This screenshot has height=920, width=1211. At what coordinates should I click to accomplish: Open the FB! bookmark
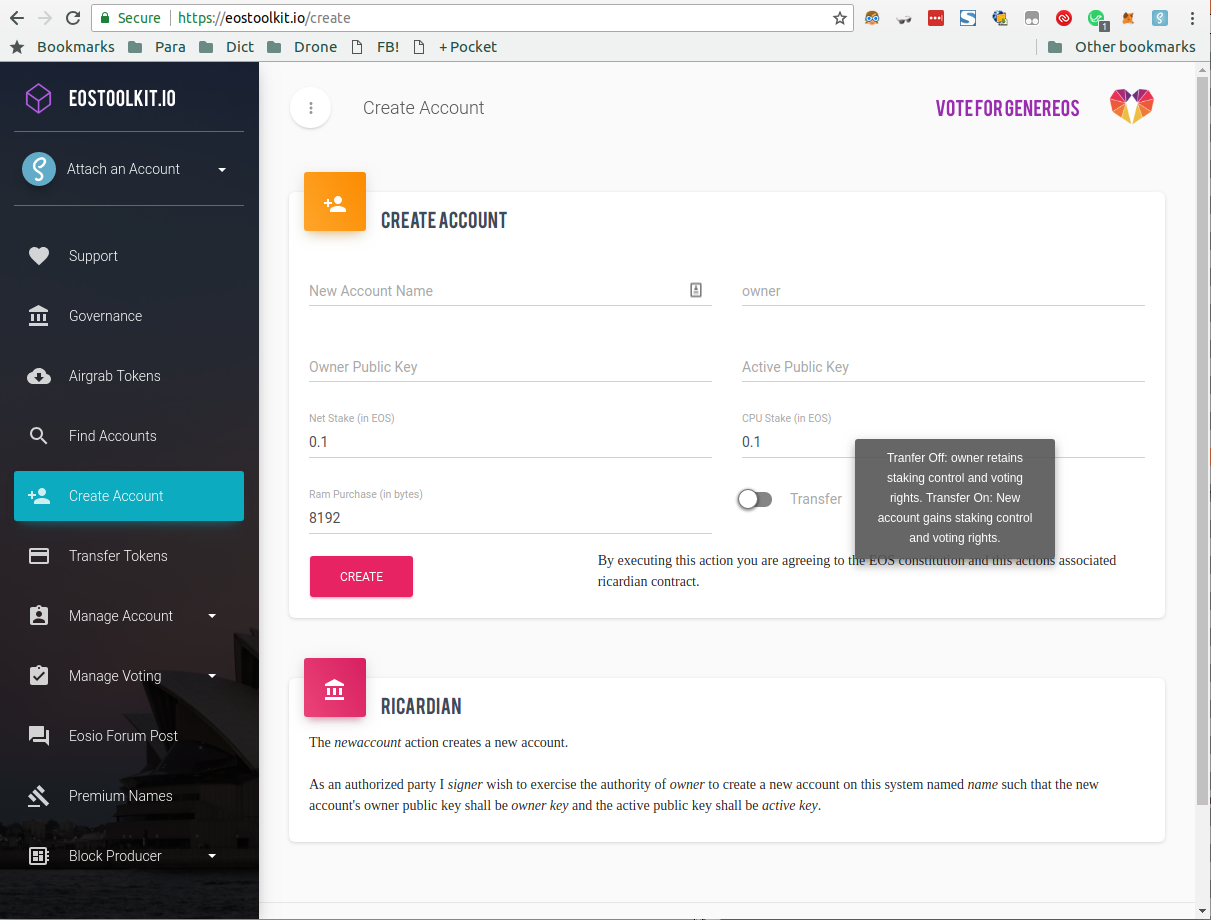point(375,47)
